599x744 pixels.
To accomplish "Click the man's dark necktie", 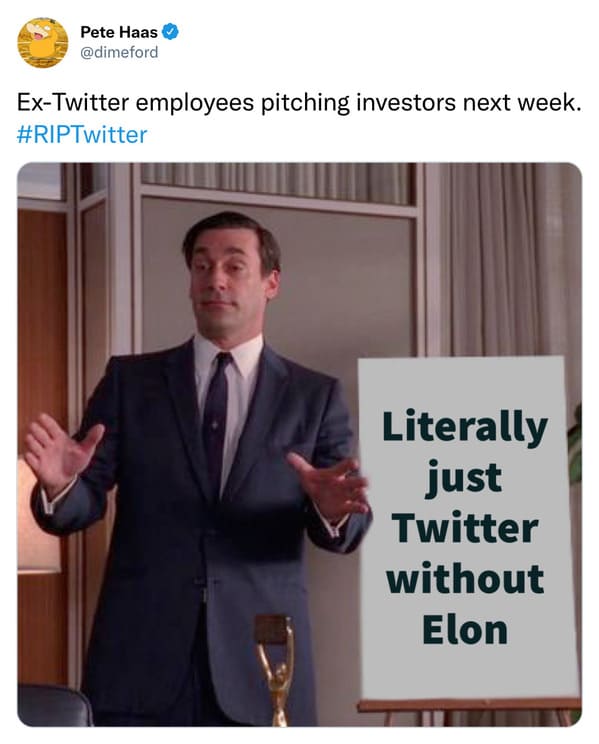I will 216,420.
